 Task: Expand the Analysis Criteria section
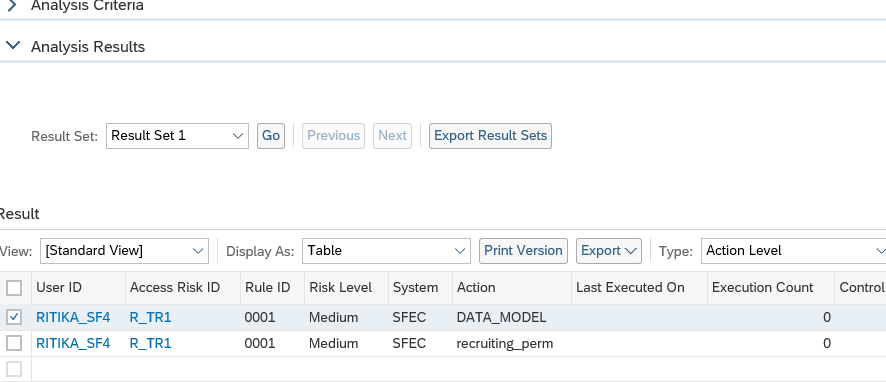(x=12, y=6)
